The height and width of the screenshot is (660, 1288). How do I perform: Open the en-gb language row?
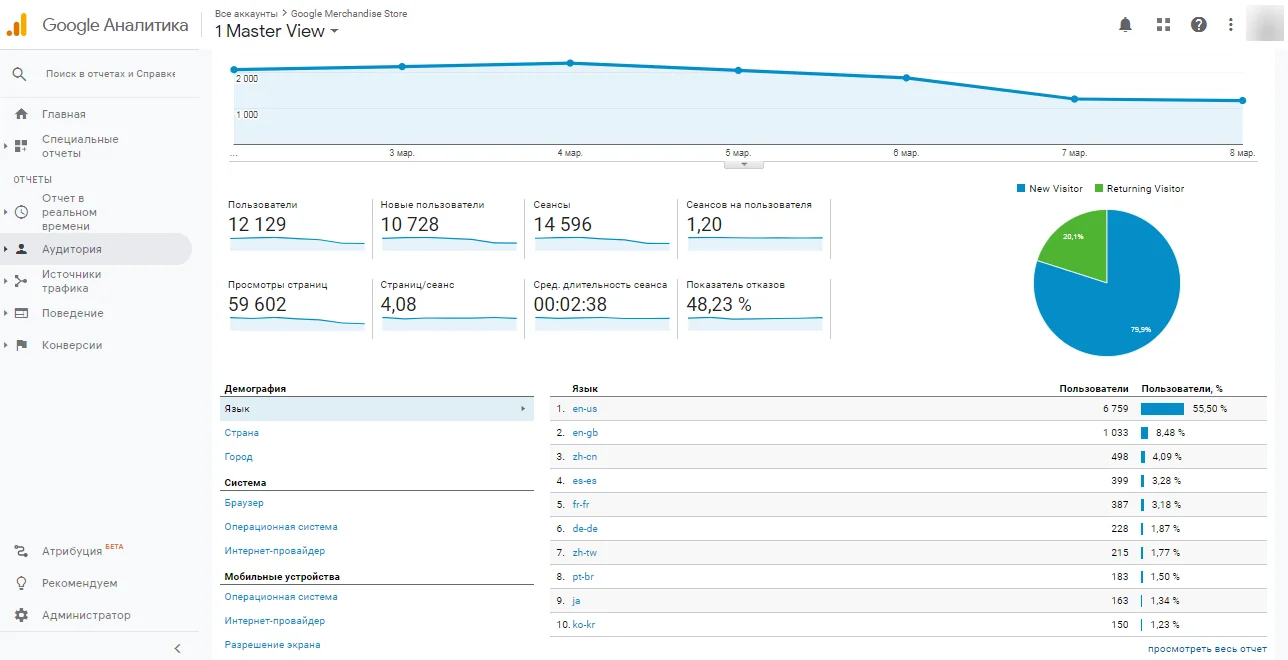(585, 433)
